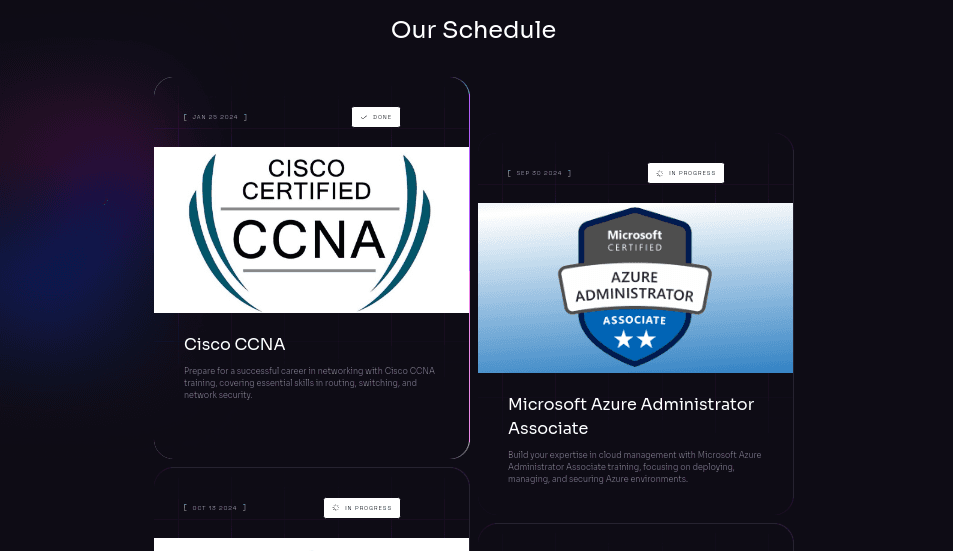The image size is (953, 551).
Task: Click the IN PROGRESS badge on Azure card
Action: coord(686,173)
